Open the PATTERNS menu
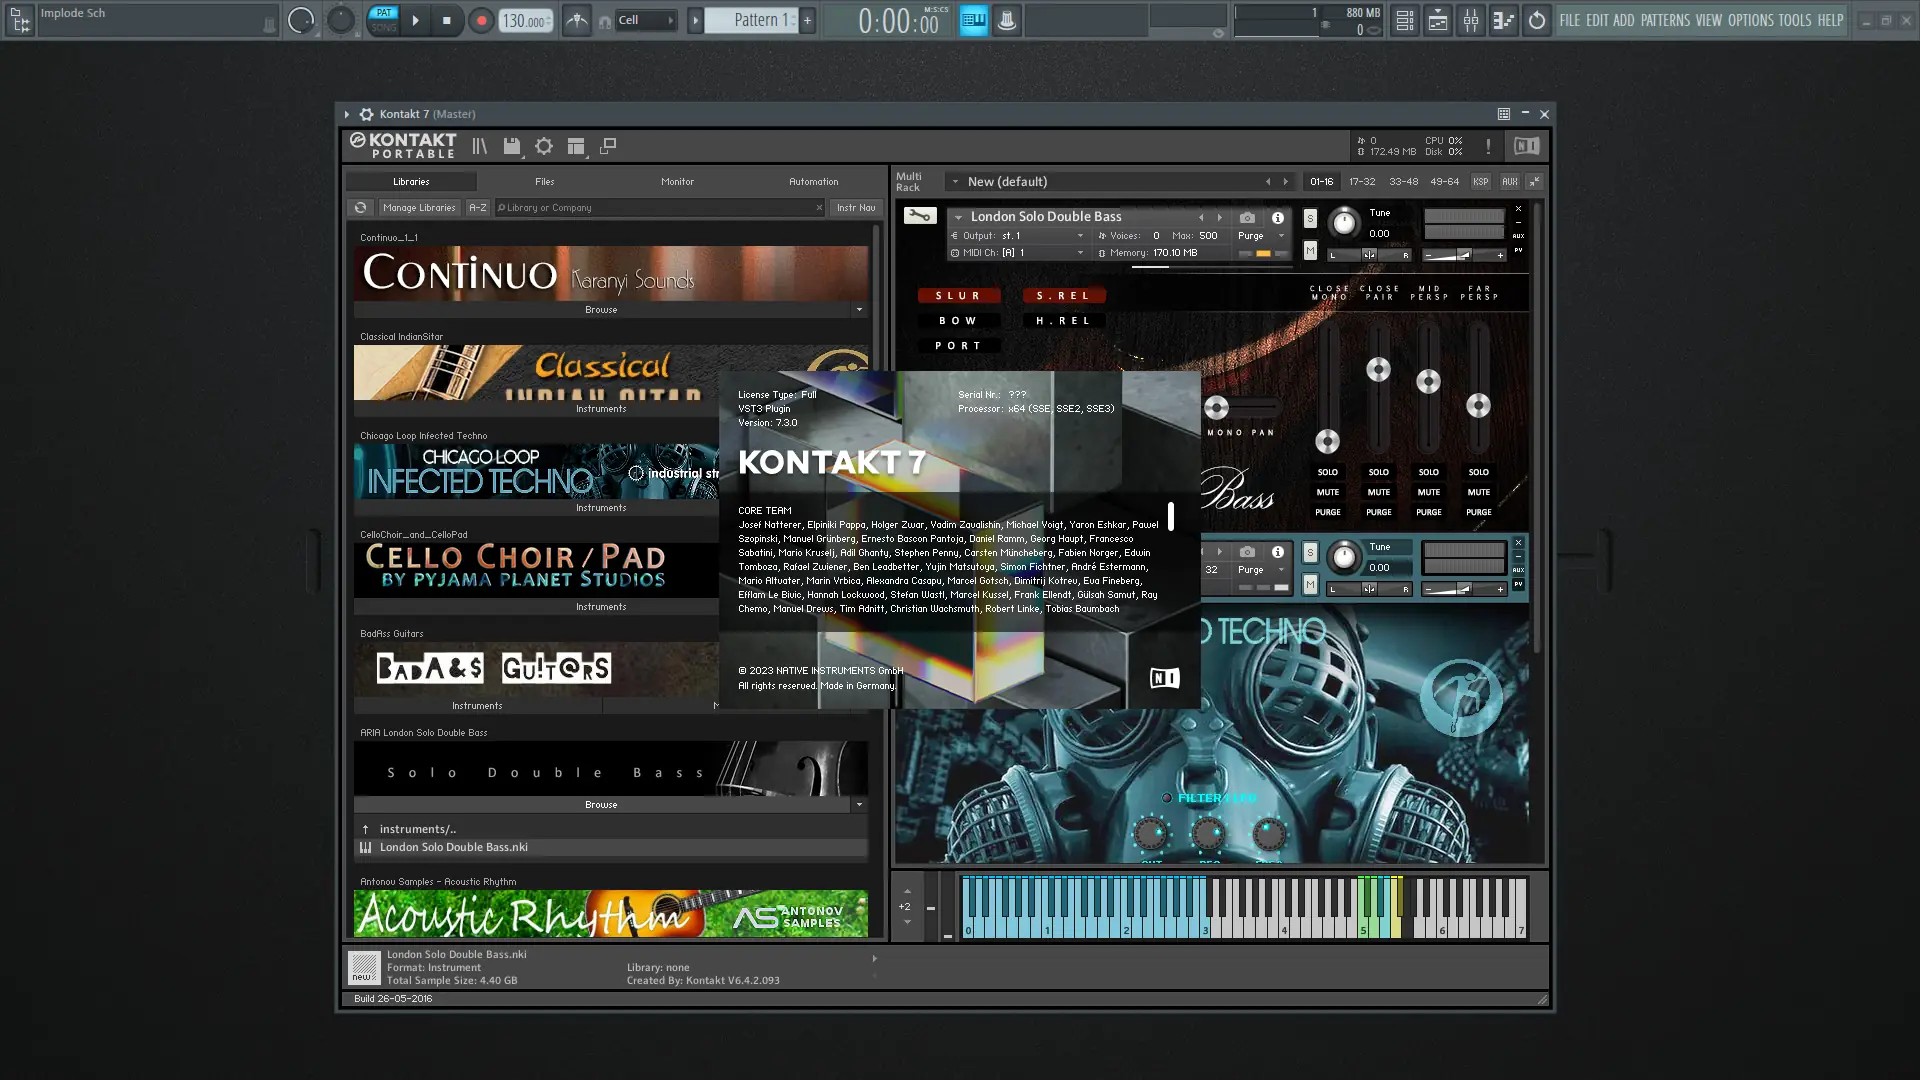The width and height of the screenshot is (1920, 1080). (1665, 20)
